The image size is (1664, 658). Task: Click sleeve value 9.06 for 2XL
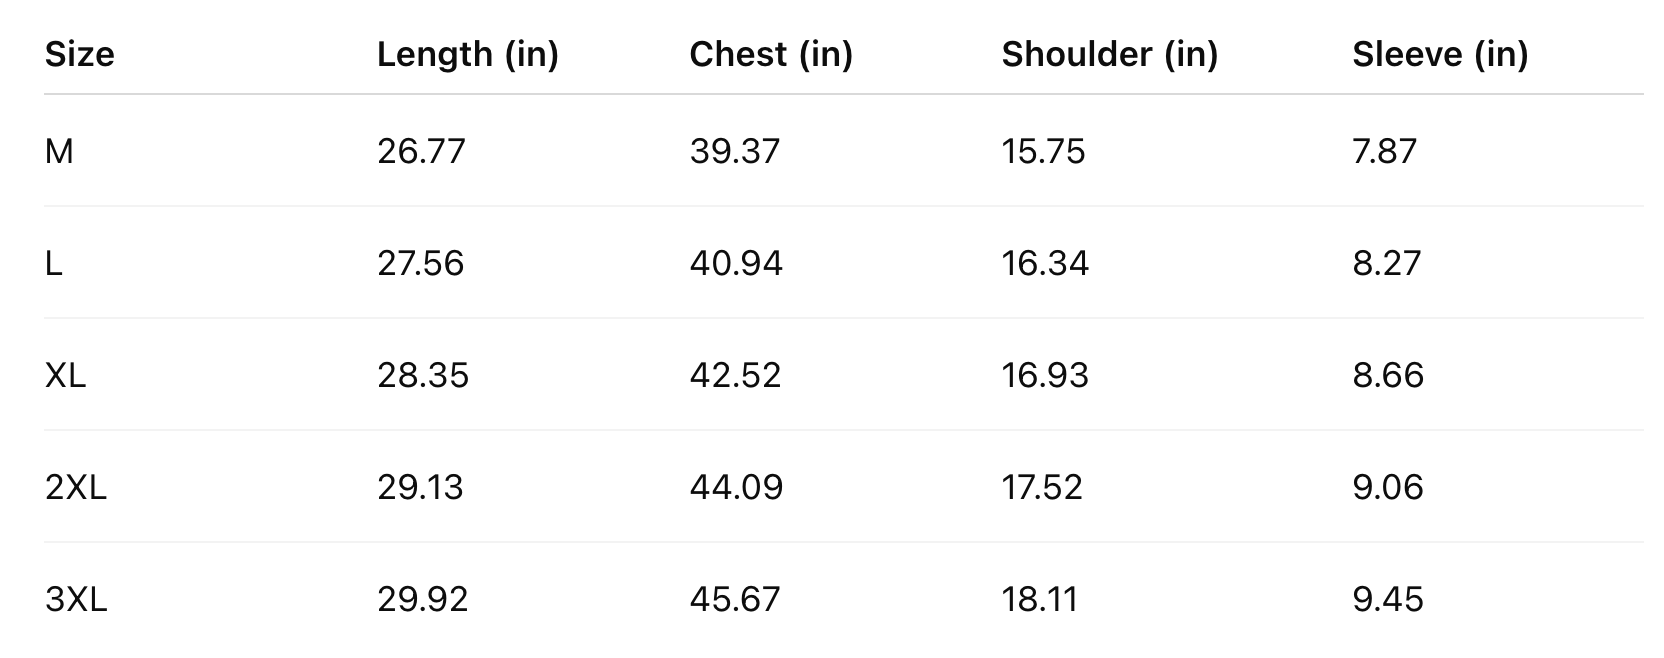[x=1387, y=487]
